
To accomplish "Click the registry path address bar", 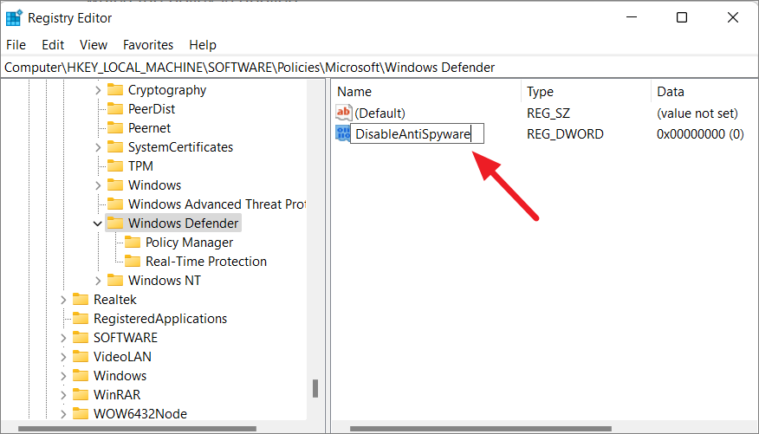I will click(x=380, y=67).
